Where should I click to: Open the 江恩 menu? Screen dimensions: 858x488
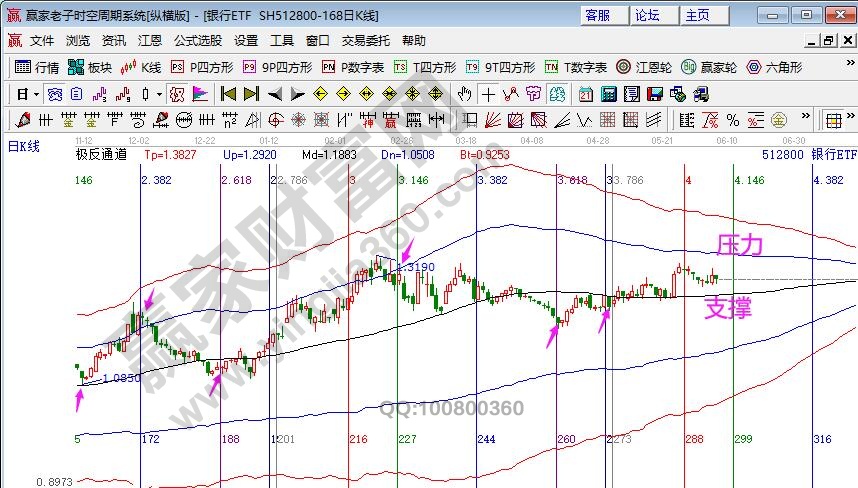[150, 41]
